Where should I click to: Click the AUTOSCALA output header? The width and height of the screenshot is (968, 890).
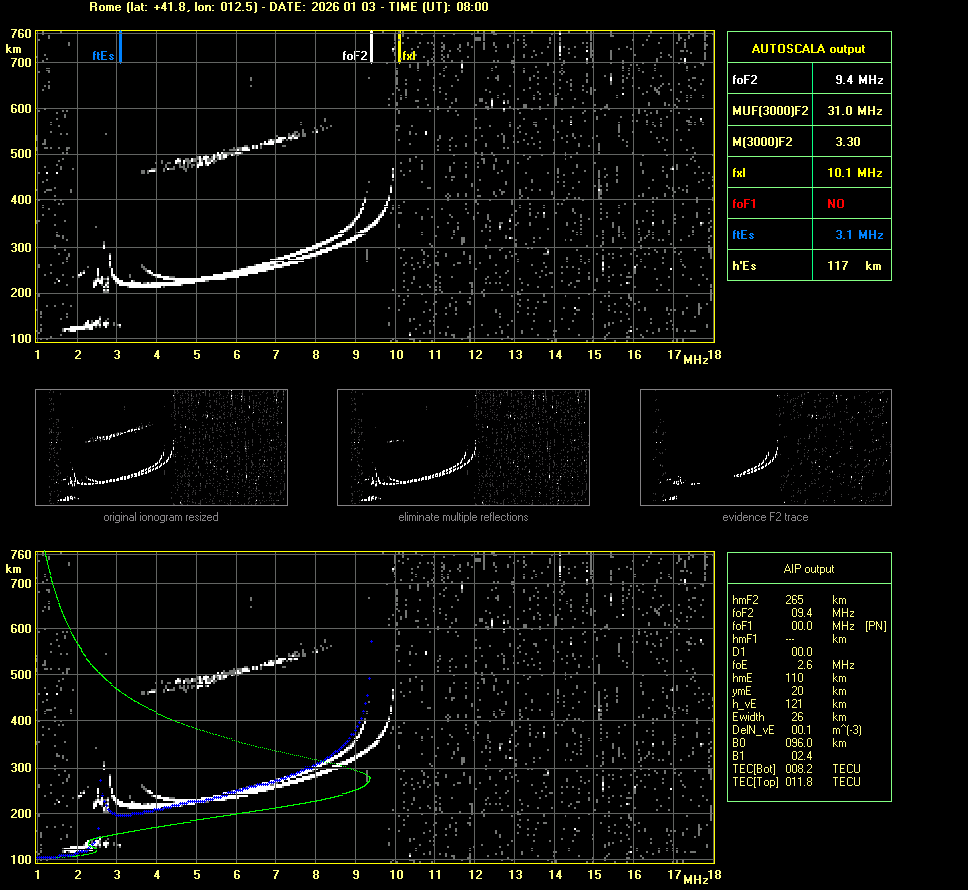pyautogui.click(x=808, y=48)
